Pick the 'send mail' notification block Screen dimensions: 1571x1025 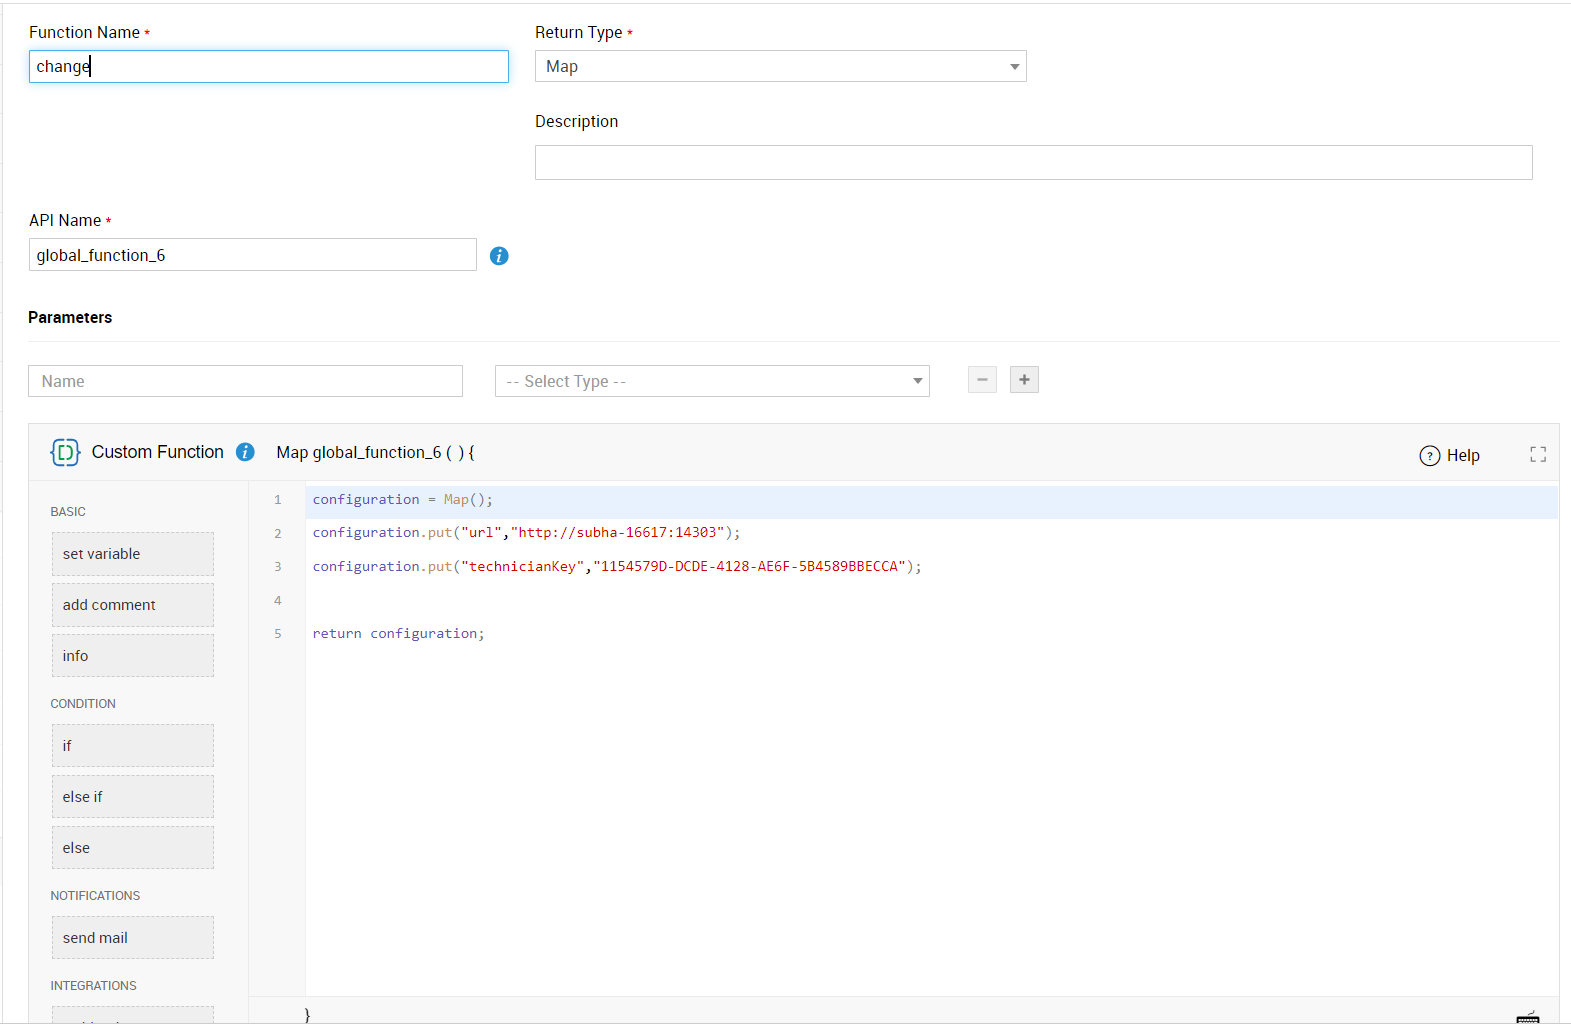(x=133, y=938)
